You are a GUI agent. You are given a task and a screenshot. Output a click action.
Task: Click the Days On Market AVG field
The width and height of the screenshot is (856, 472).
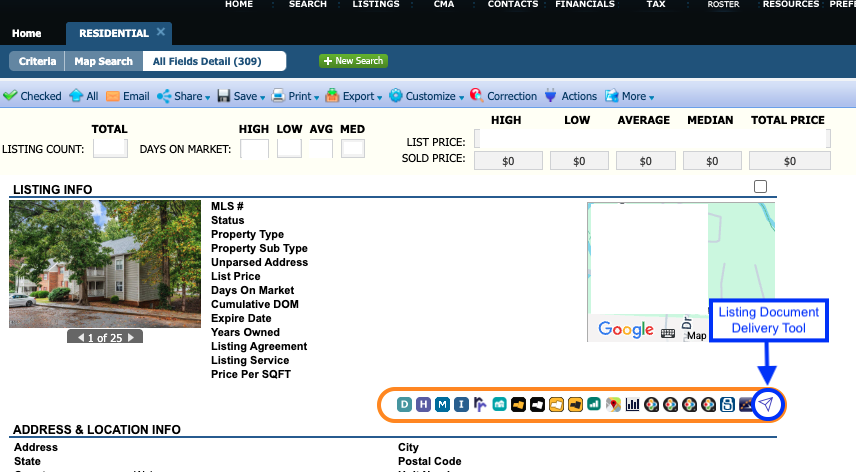point(322,148)
